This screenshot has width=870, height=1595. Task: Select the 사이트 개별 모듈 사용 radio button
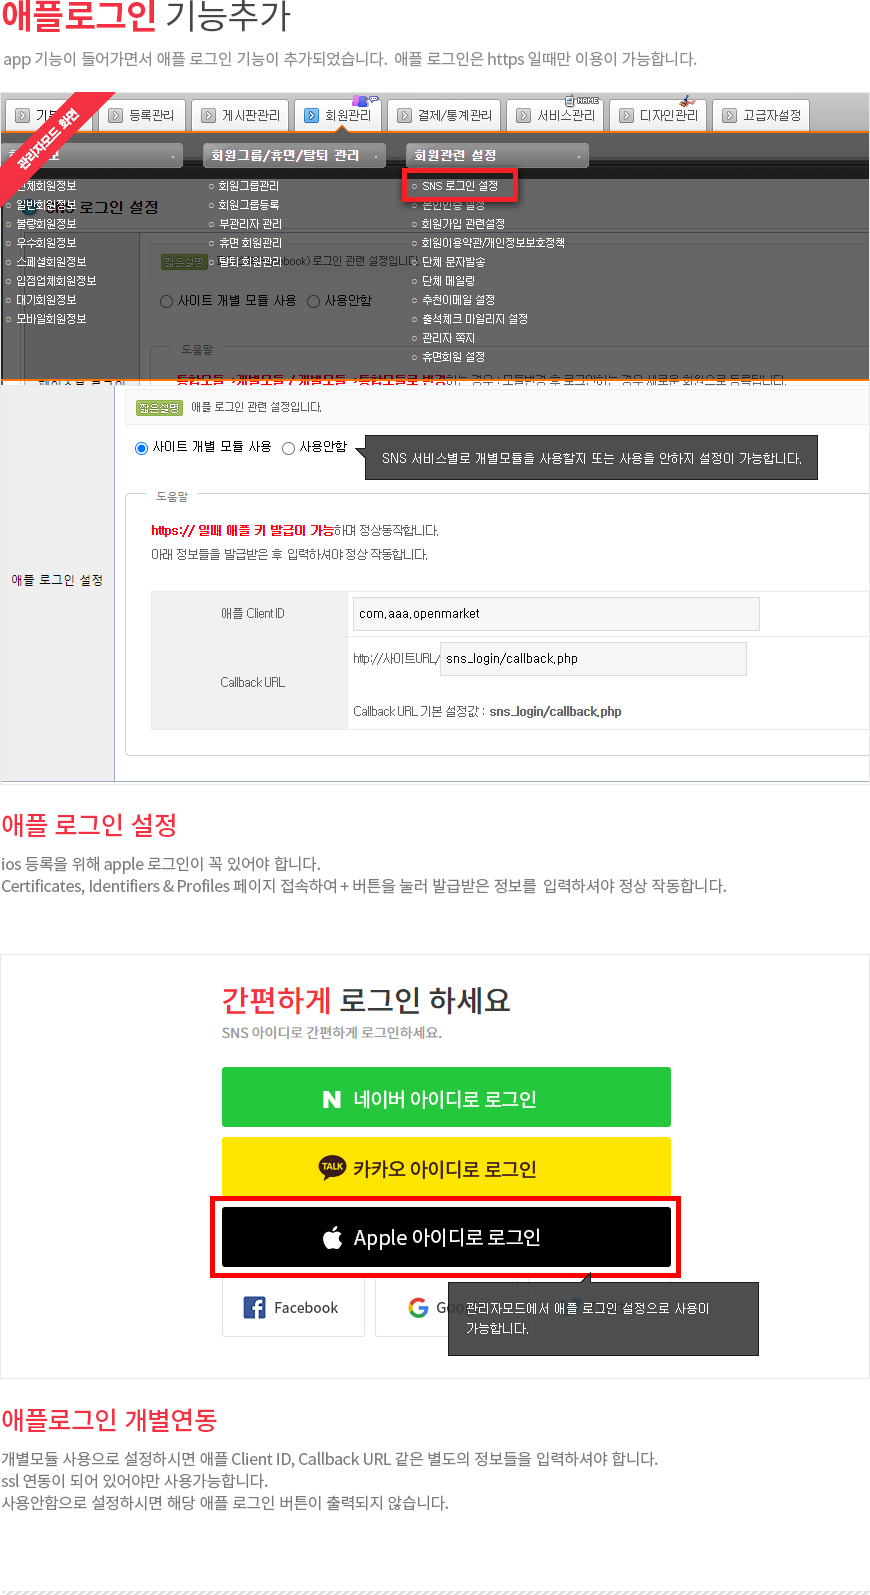[141, 448]
